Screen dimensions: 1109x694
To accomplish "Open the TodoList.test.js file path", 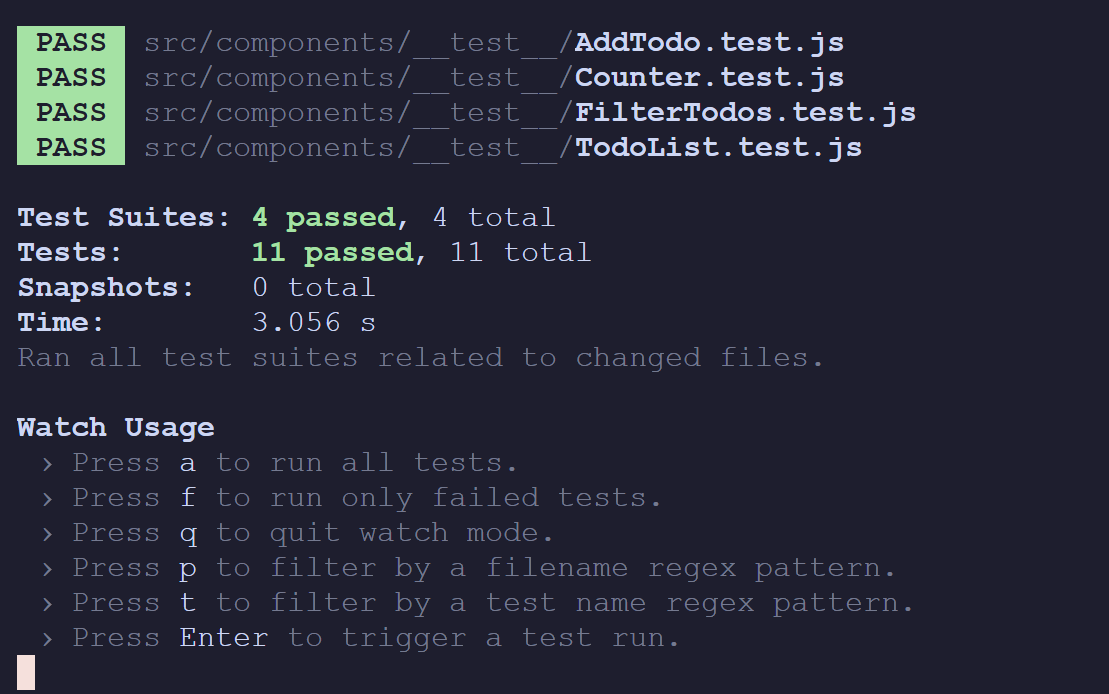I will tap(503, 148).
